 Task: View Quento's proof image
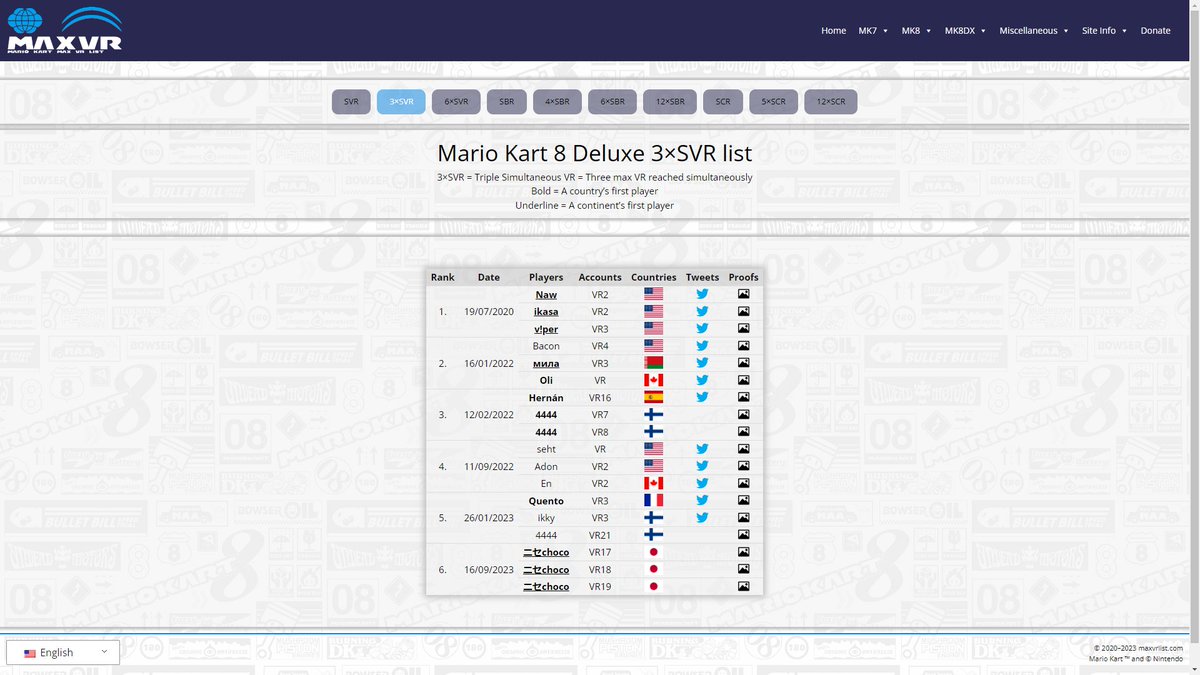(x=743, y=500)
